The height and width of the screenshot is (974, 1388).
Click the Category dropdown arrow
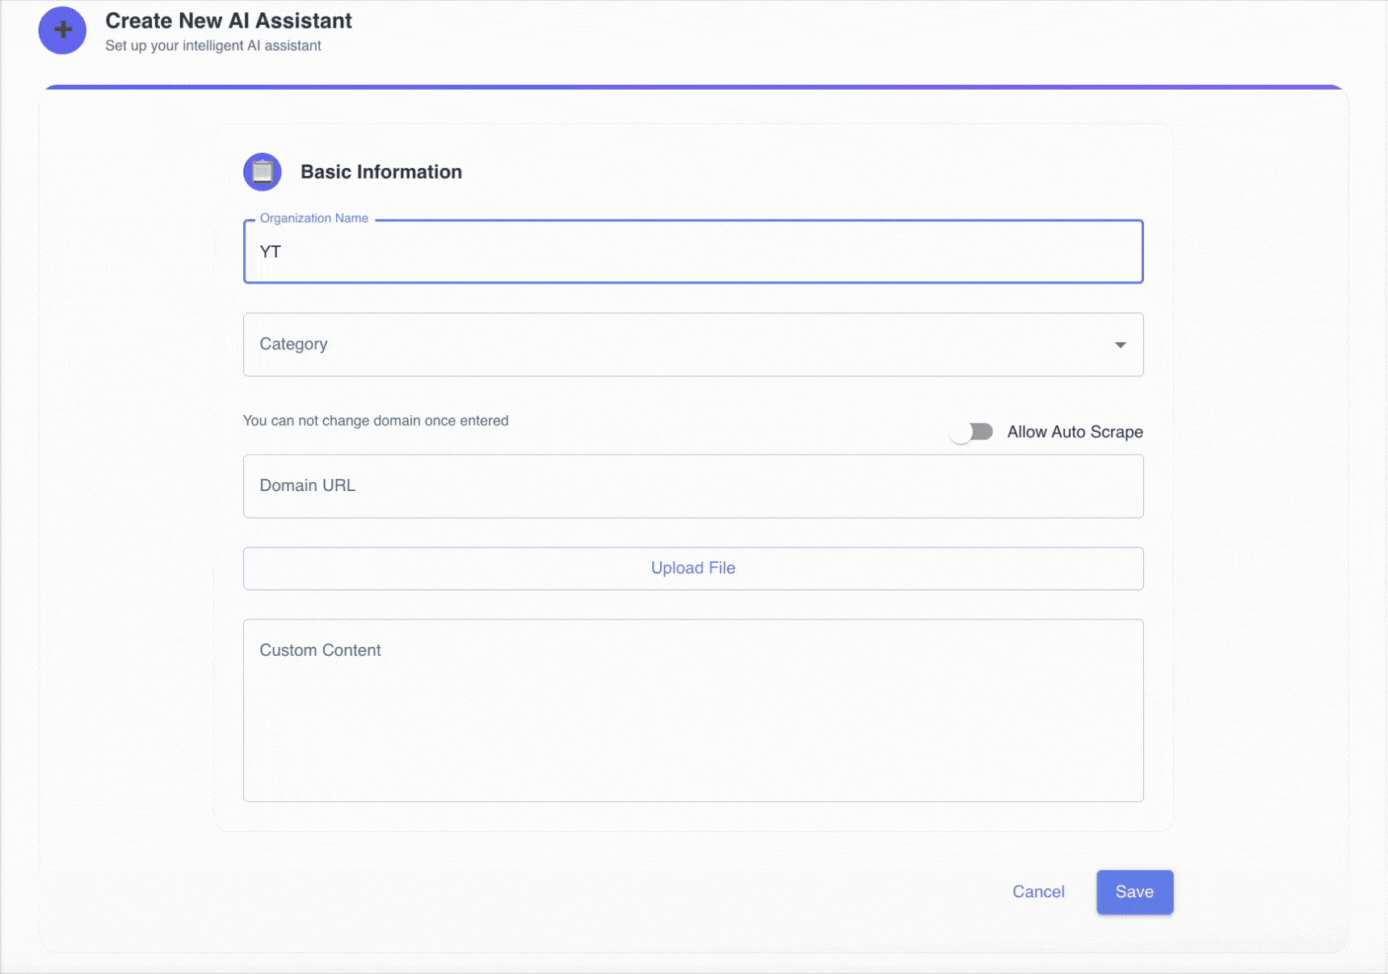(x=1120, y=345)
